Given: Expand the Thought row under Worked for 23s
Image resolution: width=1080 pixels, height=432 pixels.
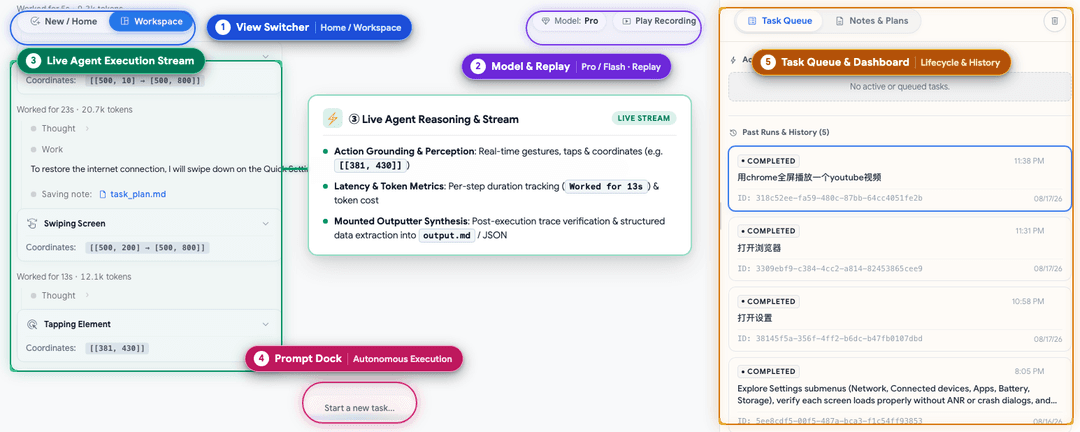Looking at the screenshot, I should tap(61, 129).
